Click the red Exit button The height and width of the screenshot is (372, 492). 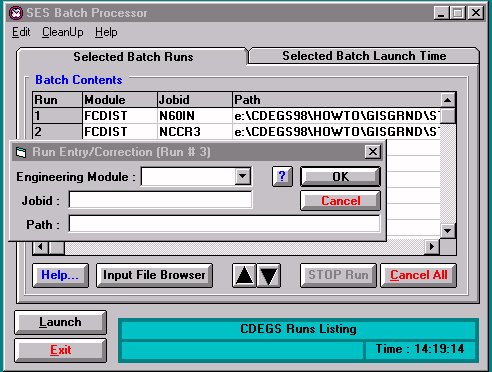click(x=60, y=350)
